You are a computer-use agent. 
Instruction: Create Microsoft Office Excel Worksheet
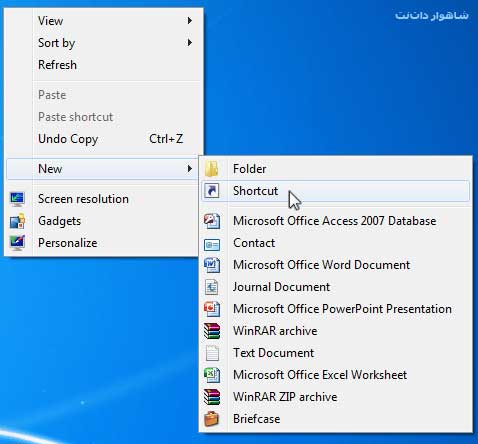tap(335, 375)
